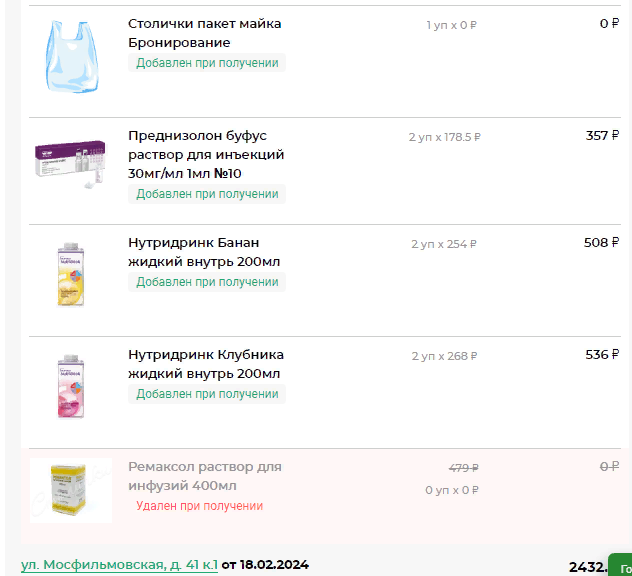Click the plastic bag product image
Viewport: 632px width, 576px height.
tap(69, 59)
